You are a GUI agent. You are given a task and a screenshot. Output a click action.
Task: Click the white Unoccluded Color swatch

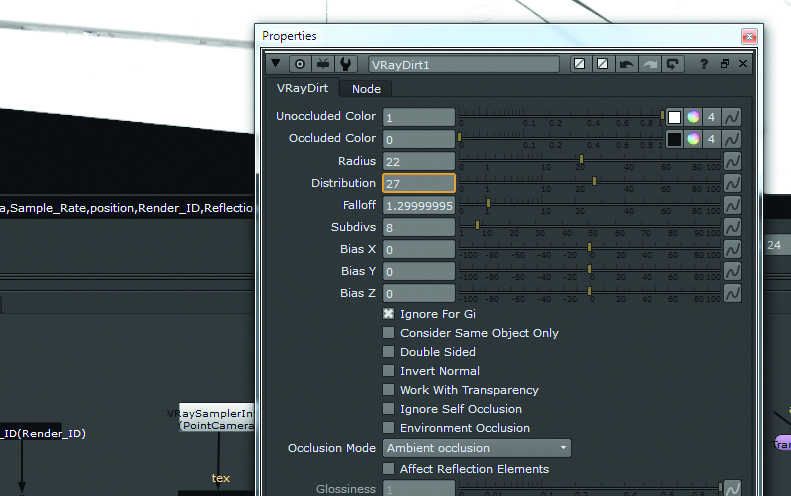point(674,117)
